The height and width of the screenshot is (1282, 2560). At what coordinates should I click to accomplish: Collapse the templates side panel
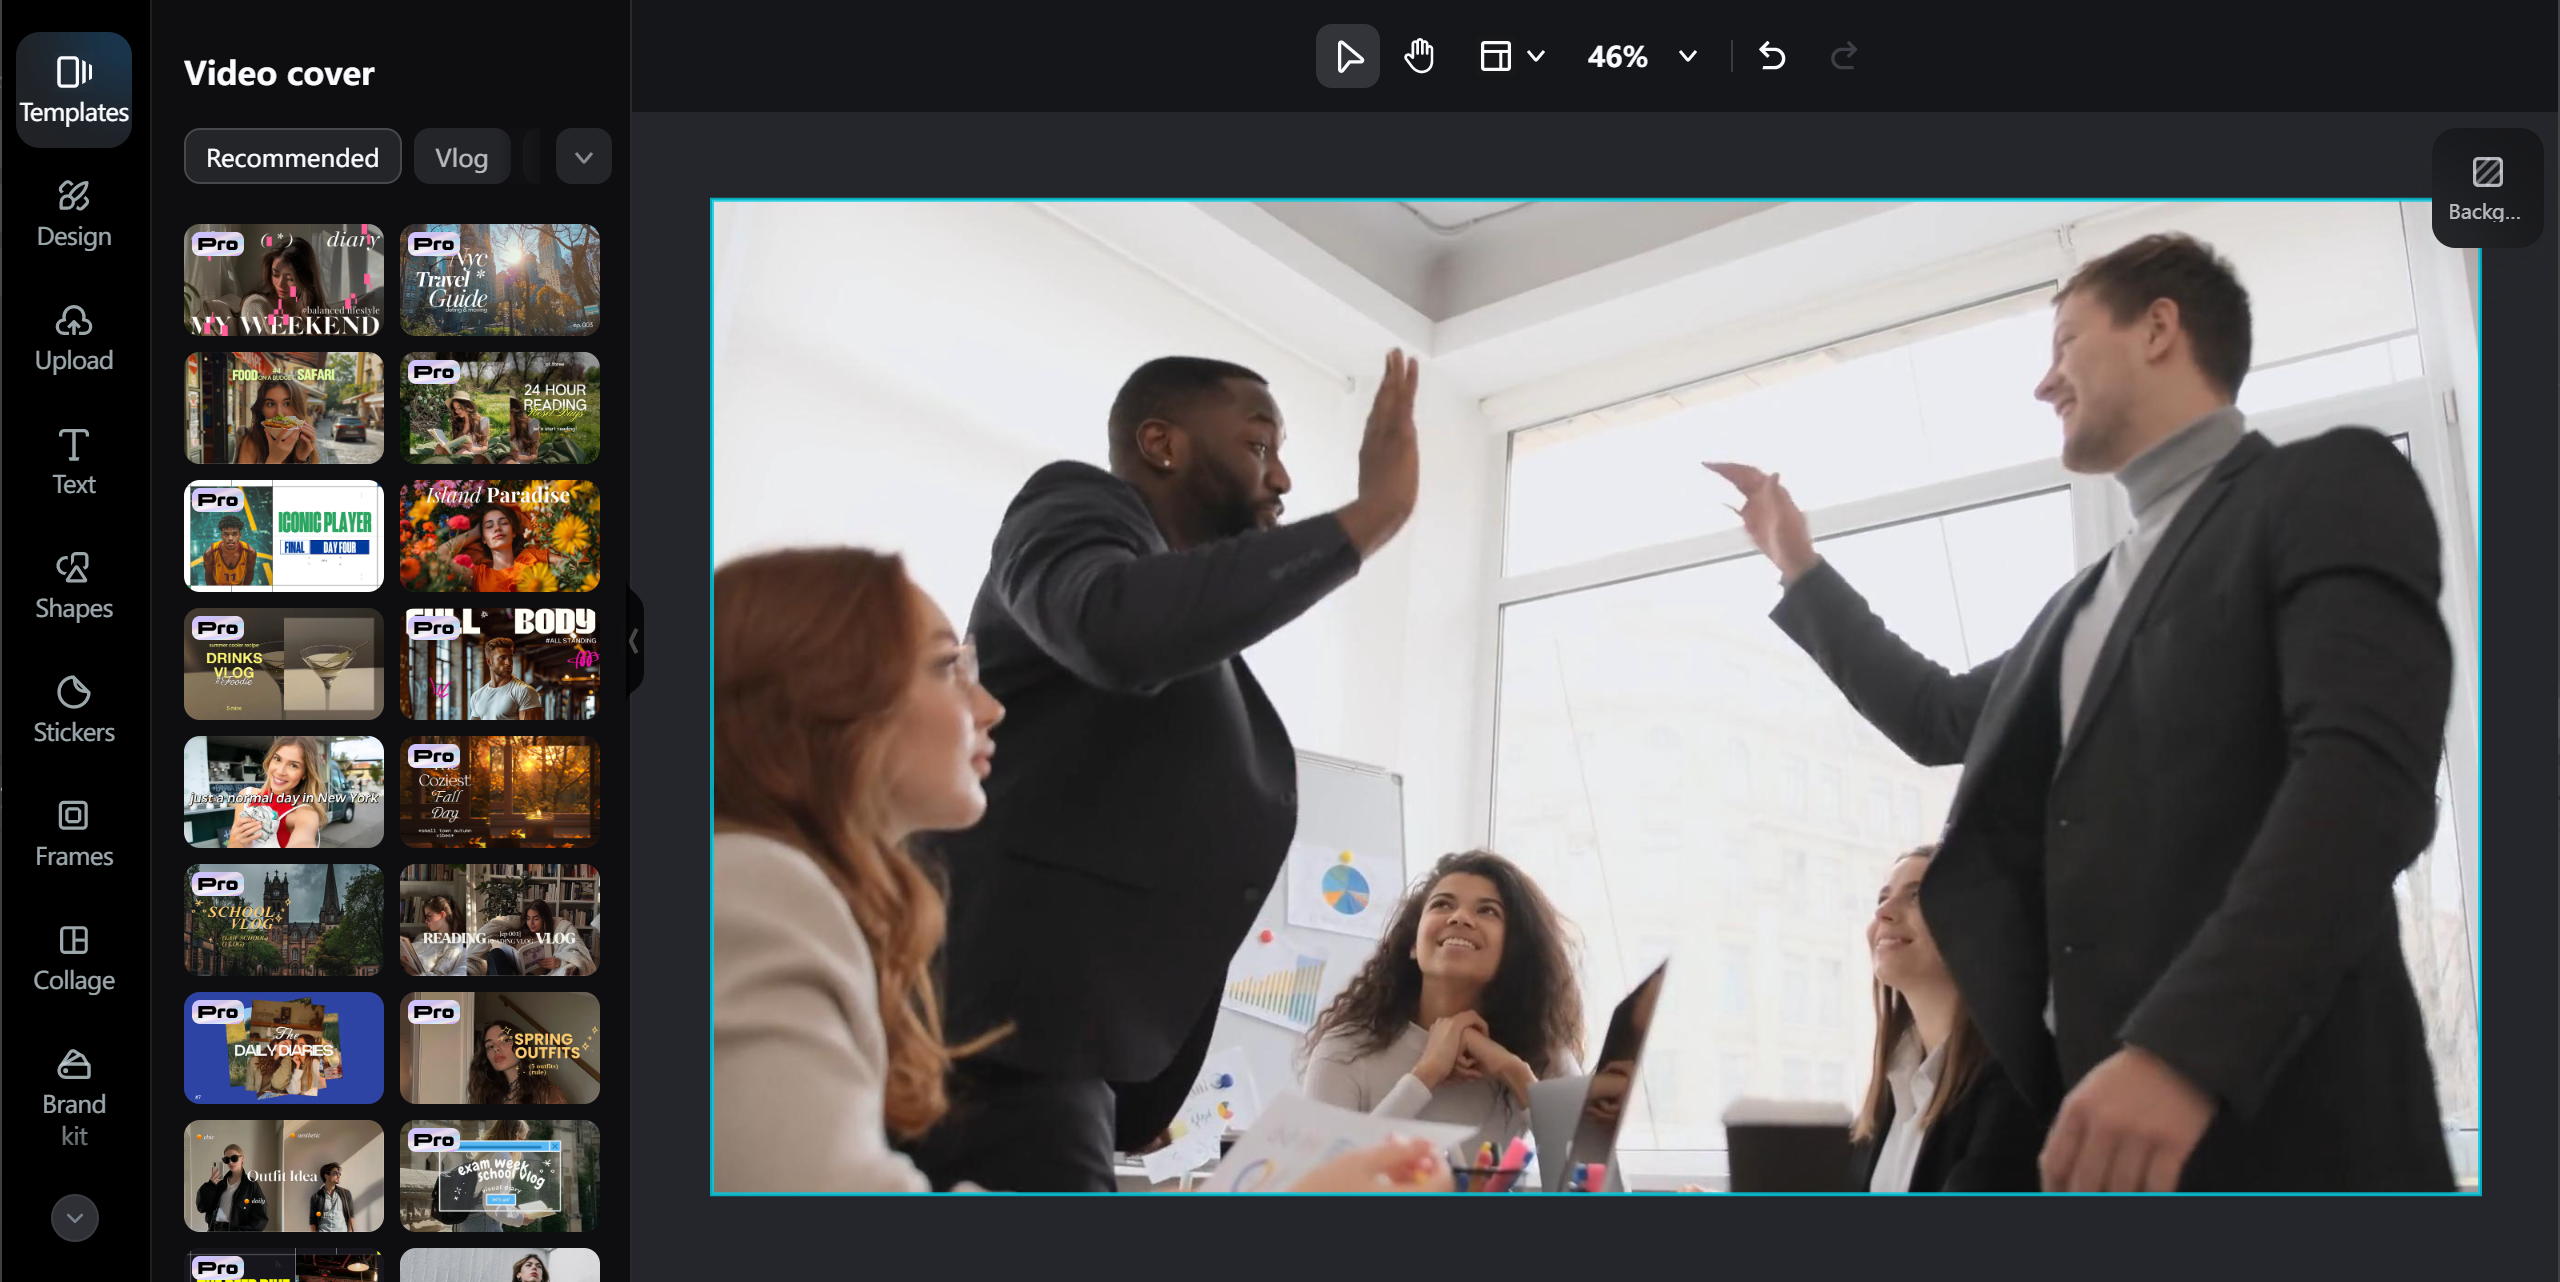pyautogui.click(x=634, y=641)
